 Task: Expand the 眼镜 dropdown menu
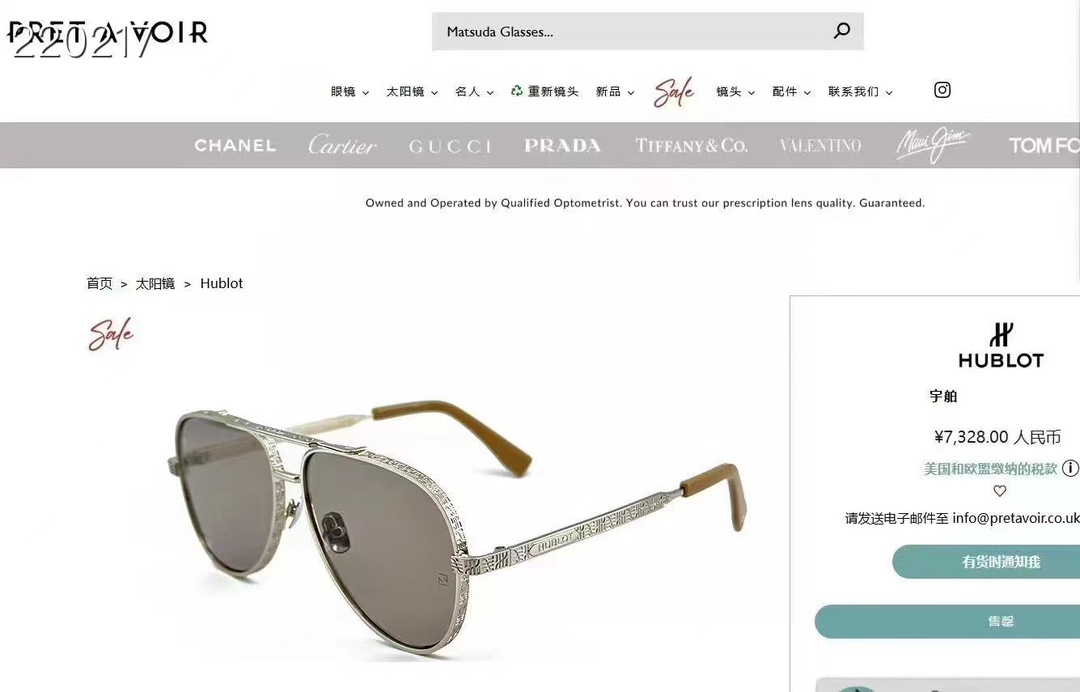pos(350,92)
